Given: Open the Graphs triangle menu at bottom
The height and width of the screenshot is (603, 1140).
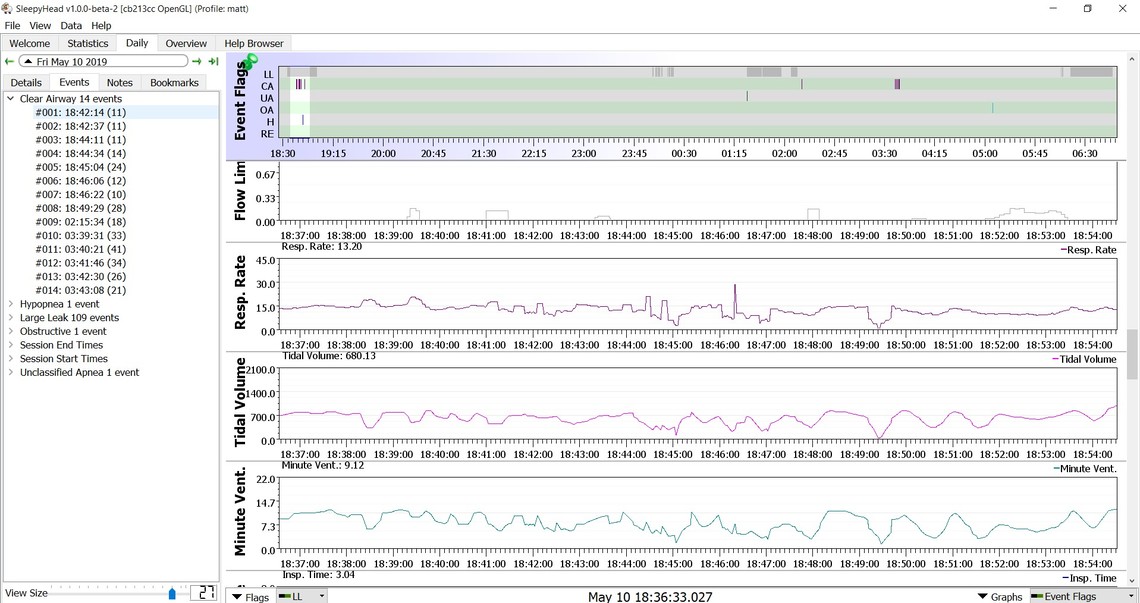Looking at the screenshot, I should pyautogui.click(x=1000, y=596).
